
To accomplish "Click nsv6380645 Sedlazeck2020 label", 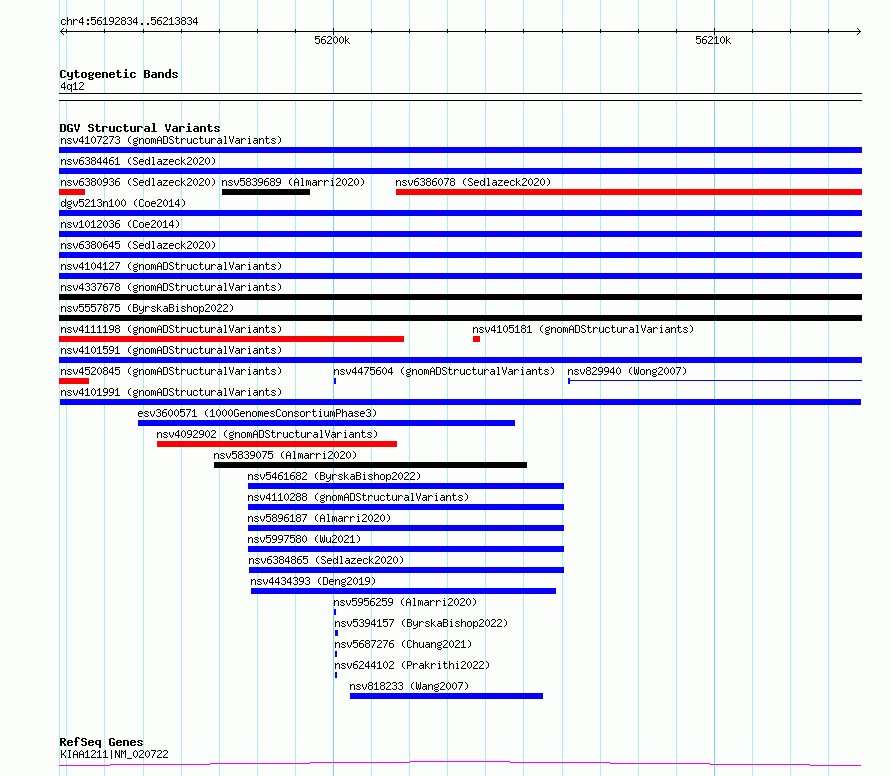I will 138,245.
